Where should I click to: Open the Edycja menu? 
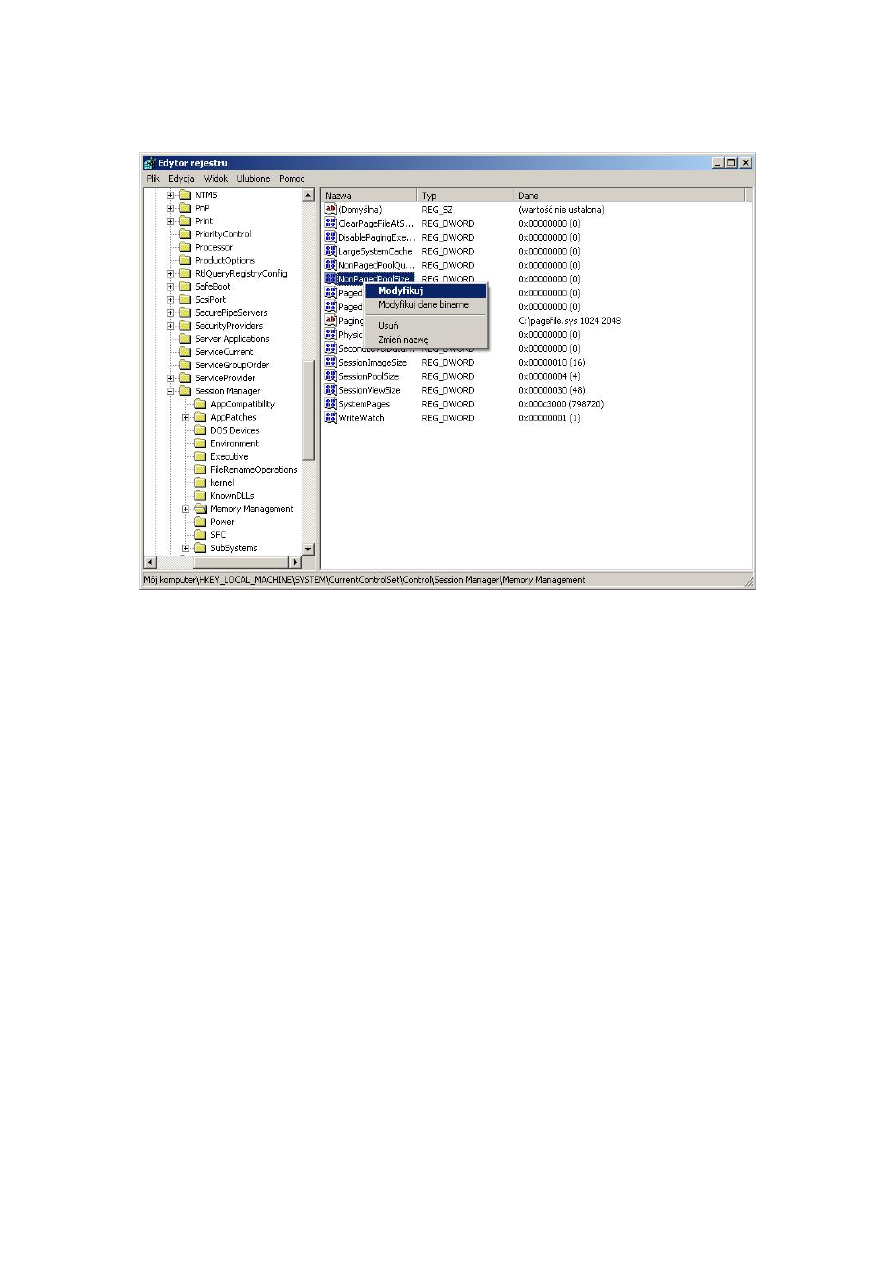tap(181, 179)
